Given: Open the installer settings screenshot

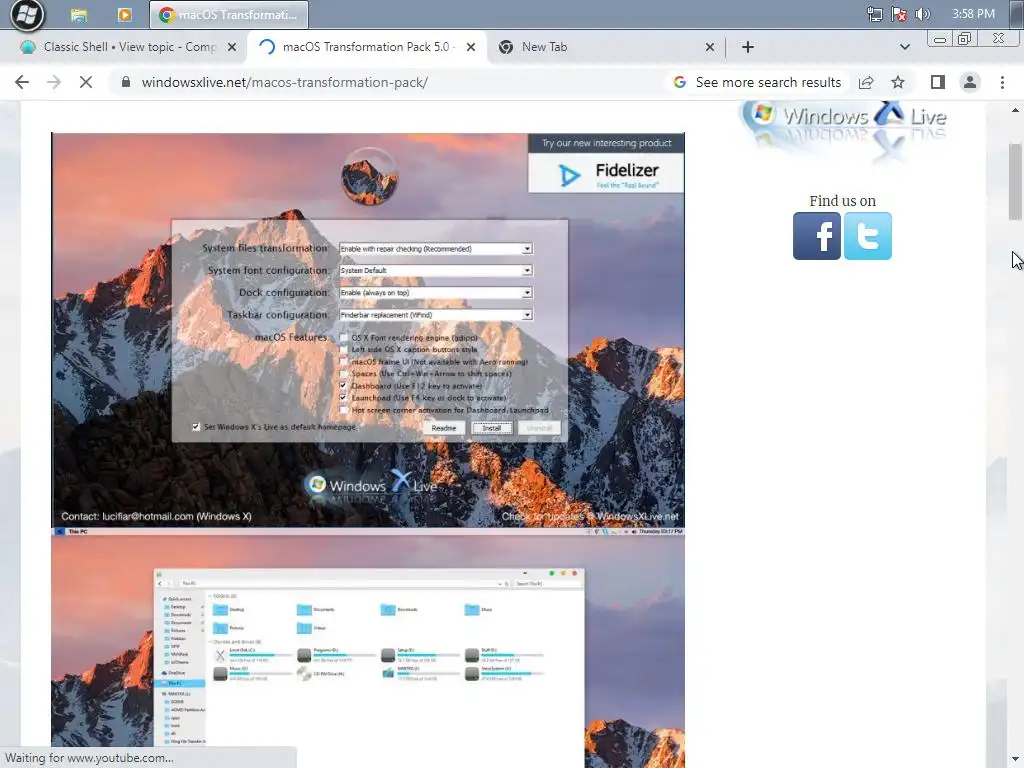Looking at the screenshot, I should click(368, 330).
